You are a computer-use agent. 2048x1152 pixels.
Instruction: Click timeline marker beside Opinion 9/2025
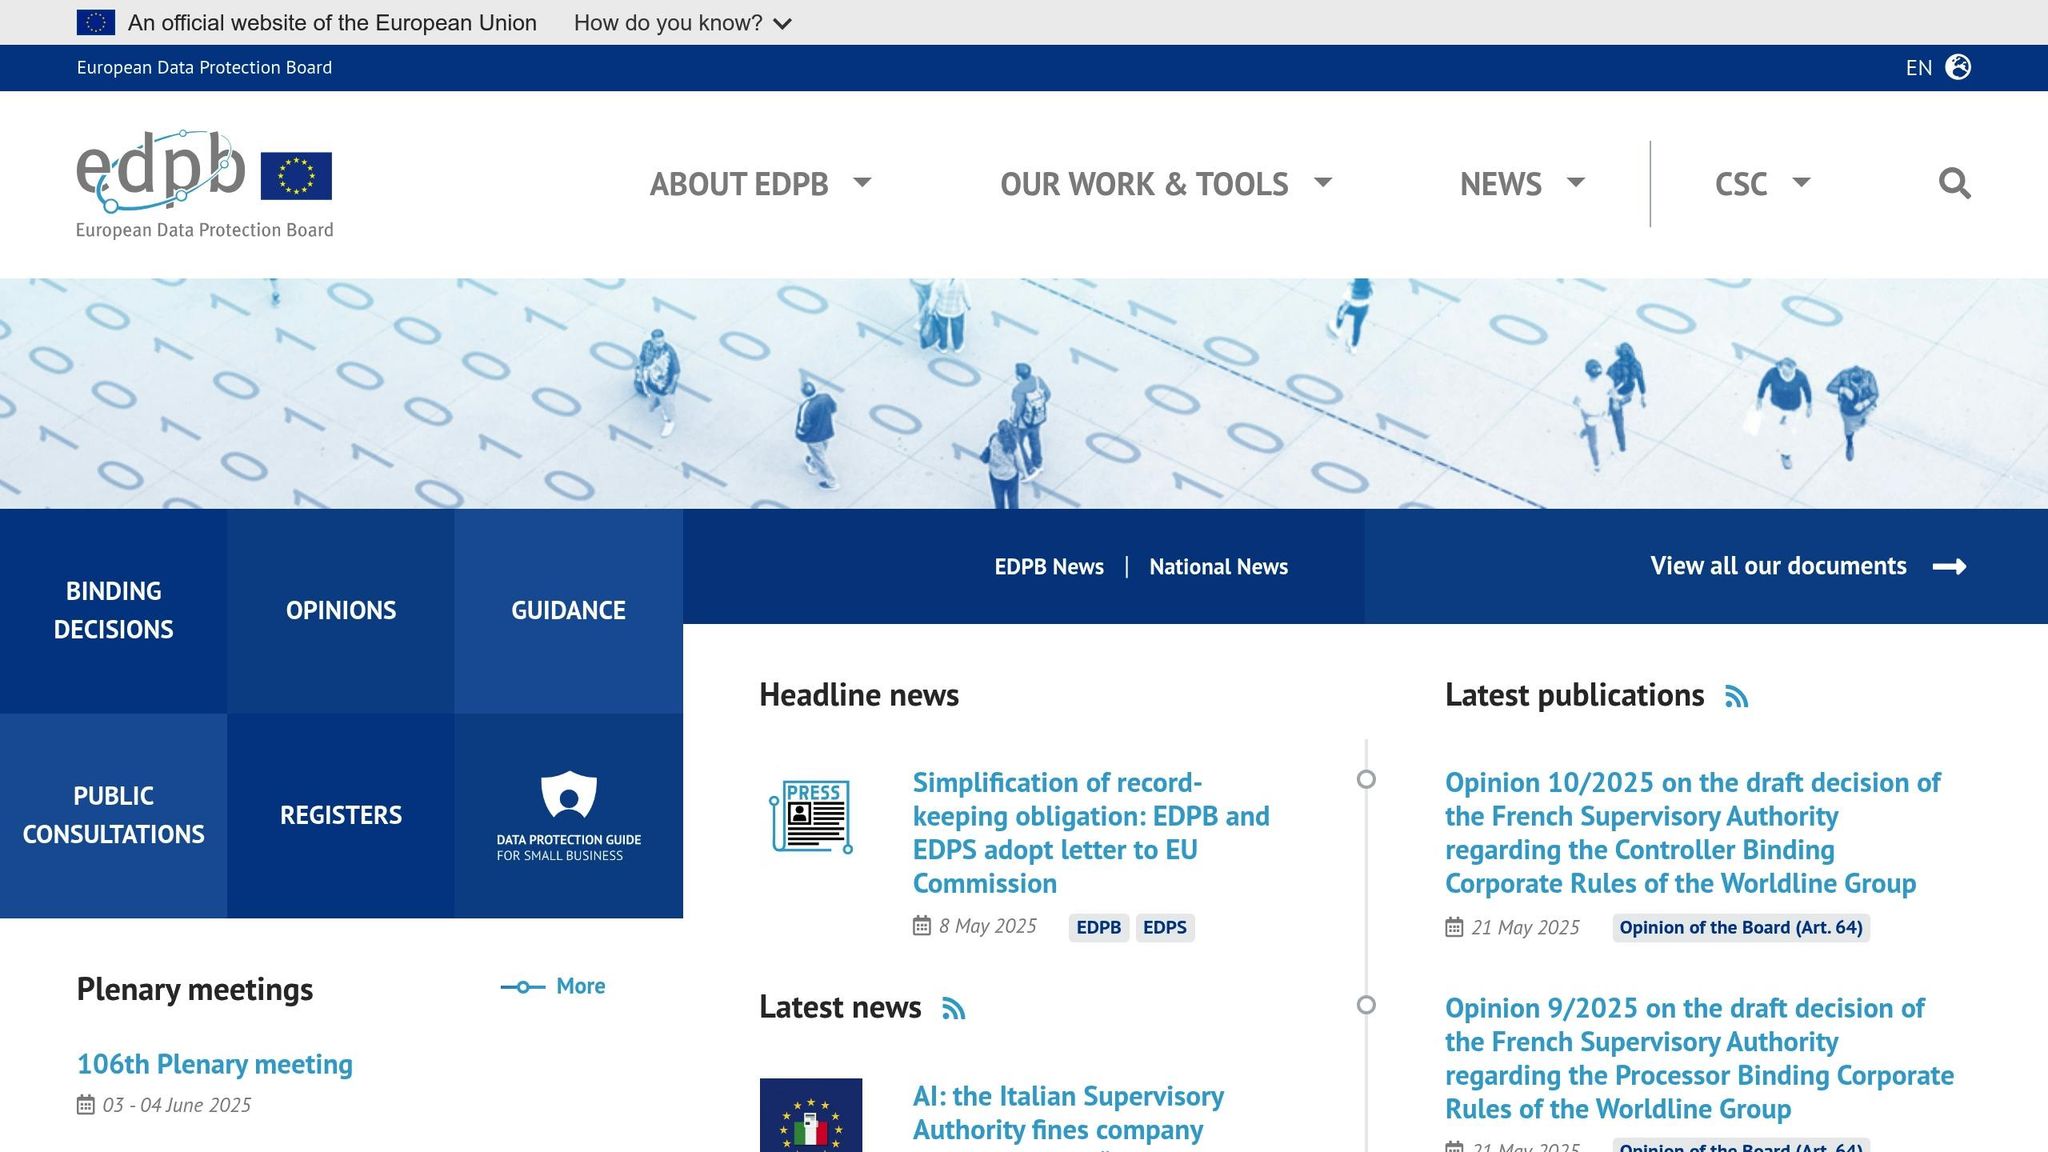click(1366, 1005)
